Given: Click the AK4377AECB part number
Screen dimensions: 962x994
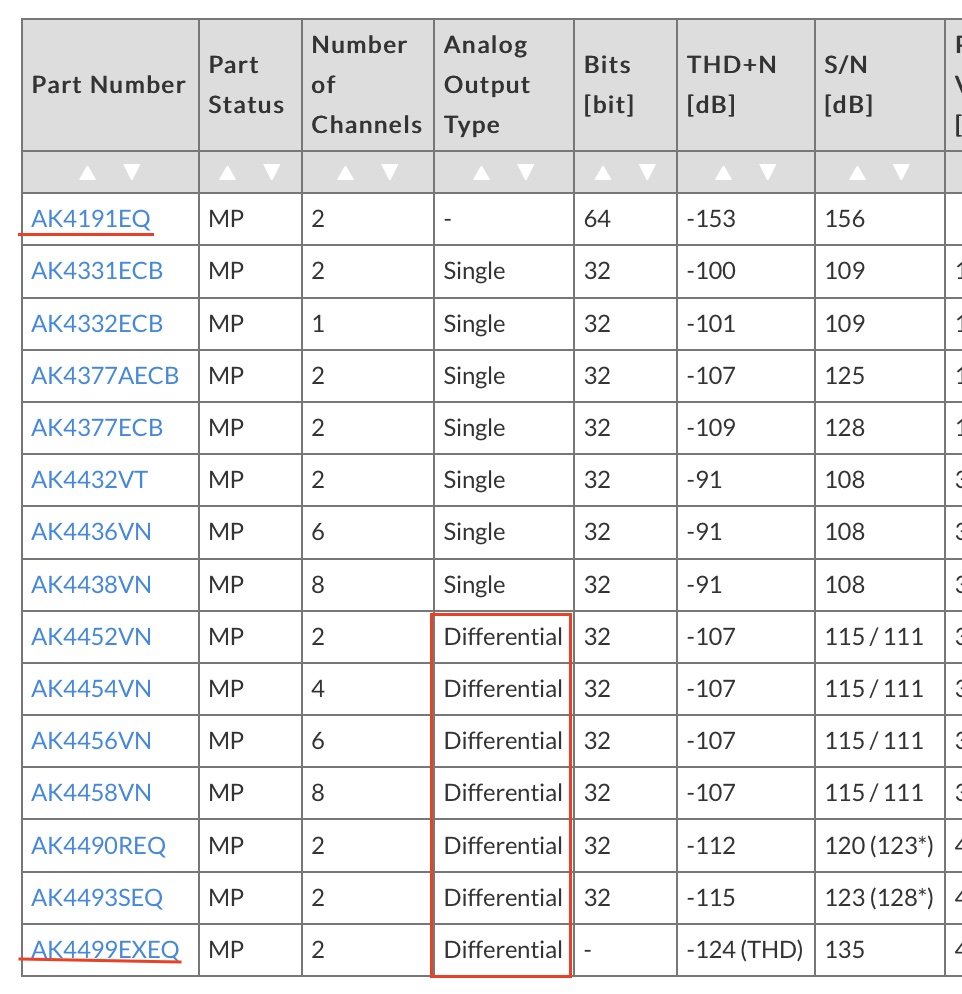Looking at the screenshot, I should pos(105,376).
